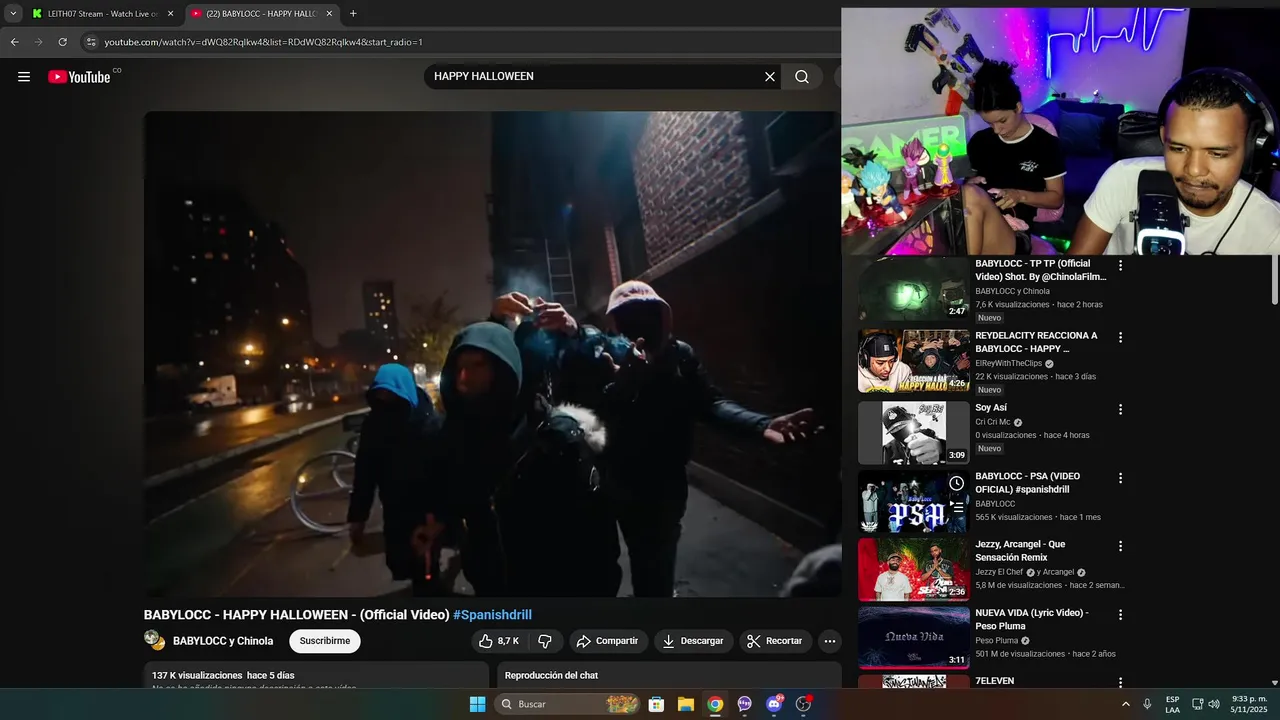Open BABYLOCC y Chinola channel avatar
The image size is (1280, 720).
click(154, 640)
